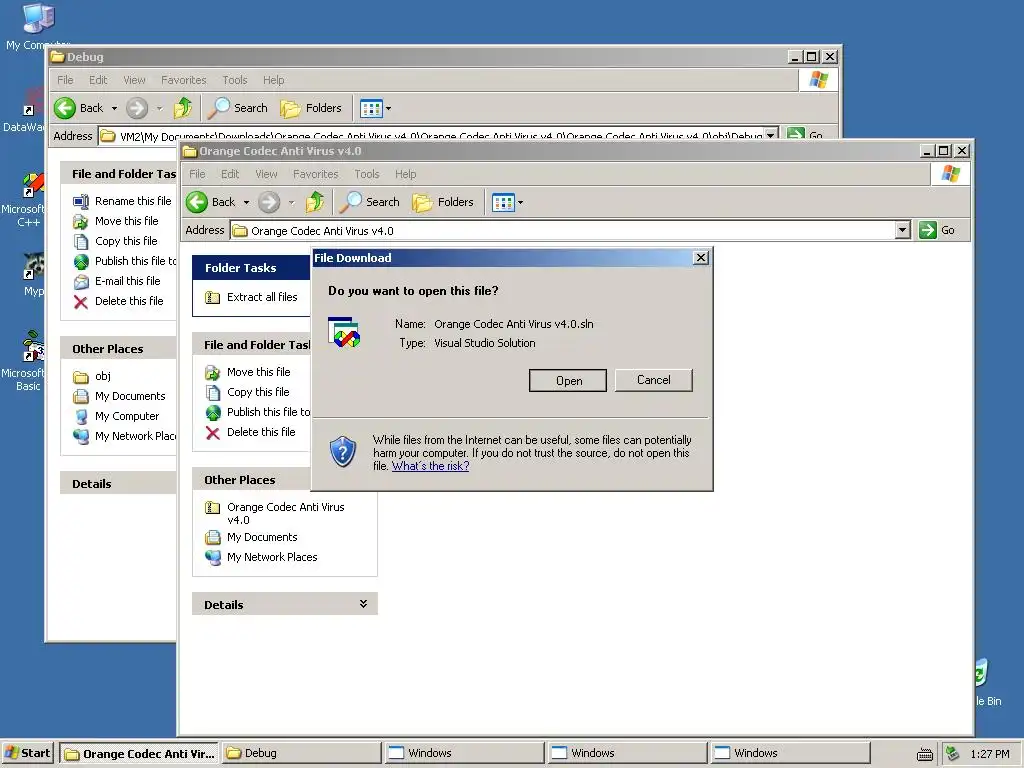Open File menu in Orange Codec window
Image resolution: width=1024 pixels, height=768 pixels.
click(x=197, y=174)
